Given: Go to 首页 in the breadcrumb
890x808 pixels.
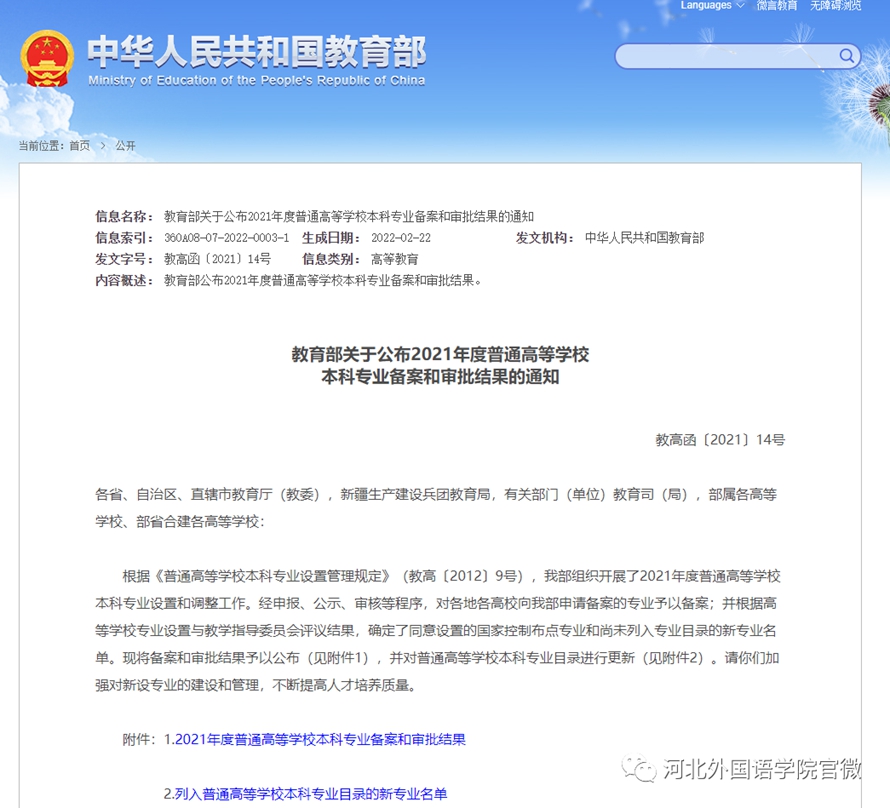Looking at the screenshot, I should 79,146.
